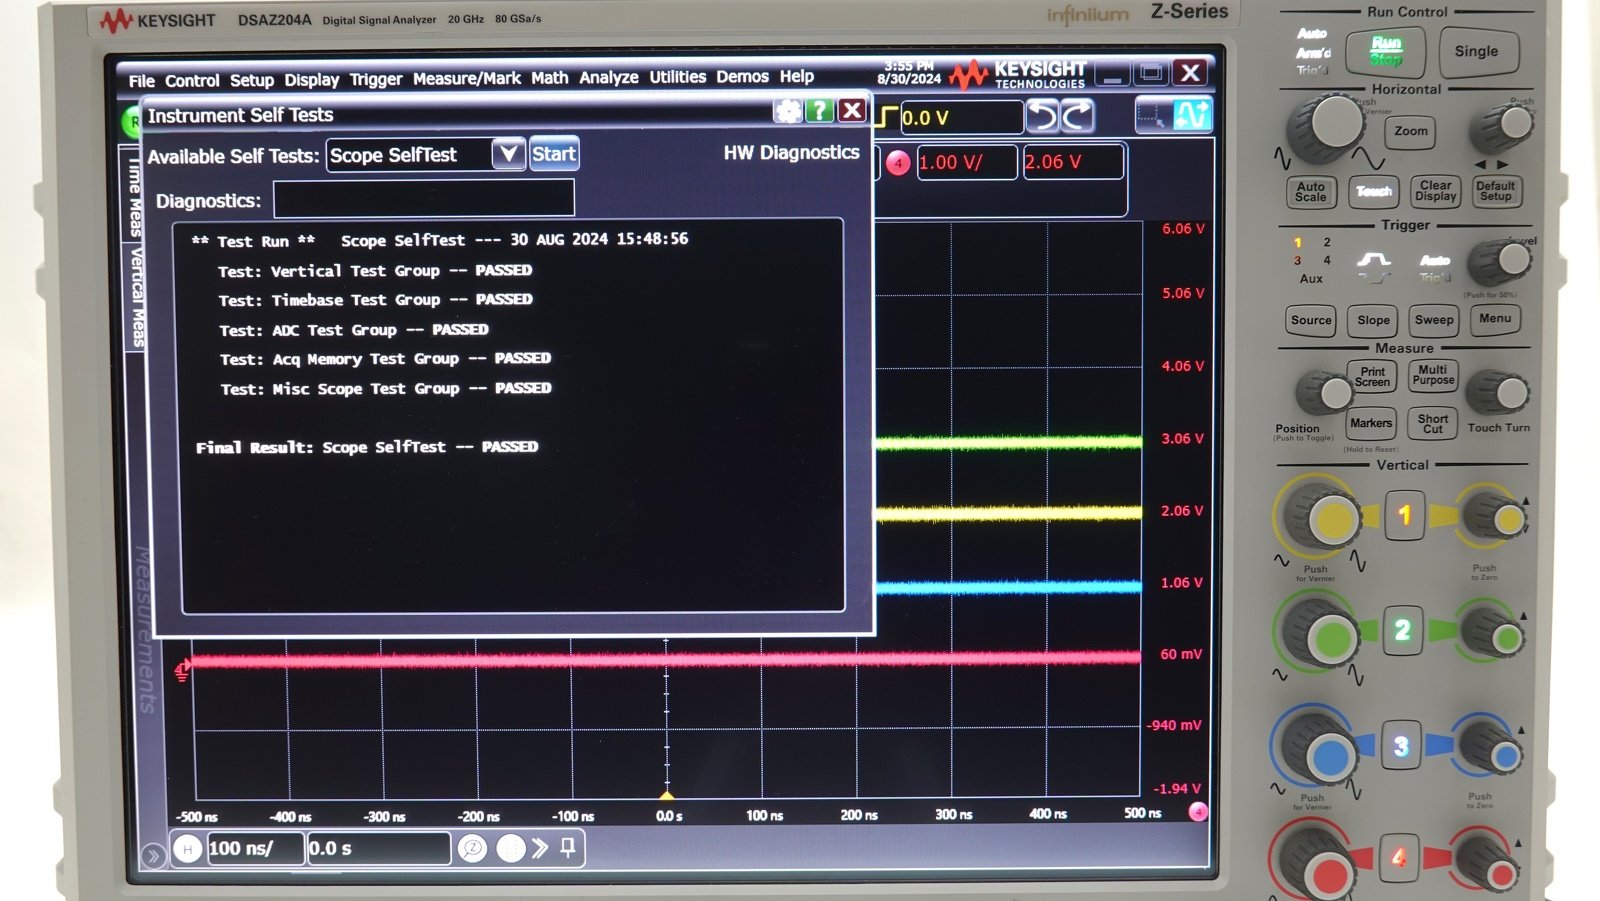Click the trigger level 0.0 V field

[x=961, y=118]
